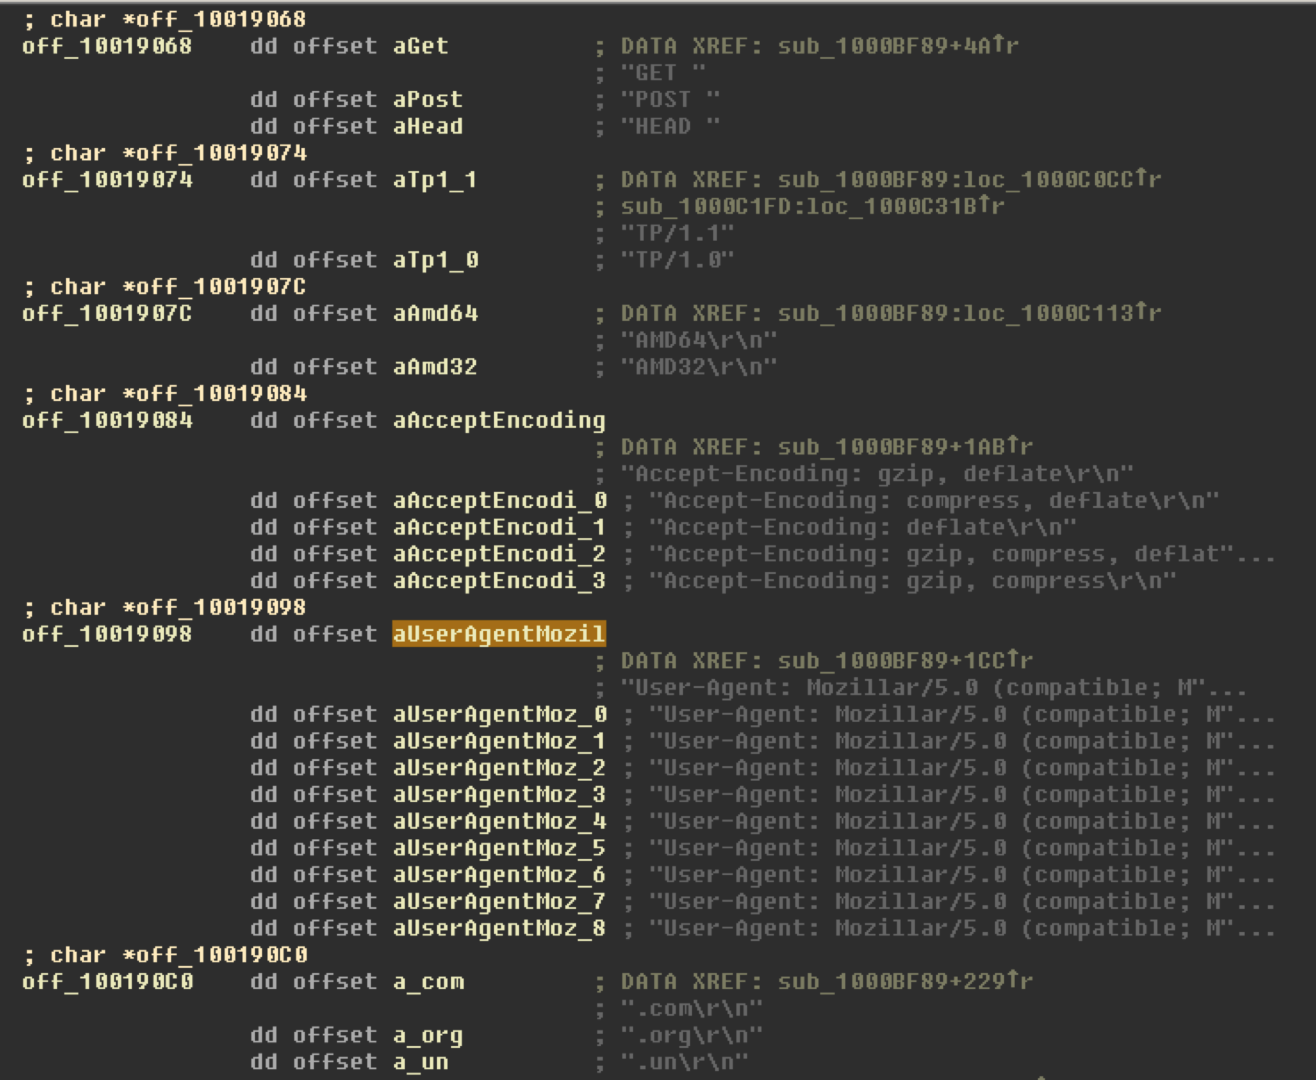
Task: Select the aTp1_0 offset name
Action: tap(434, 260)
